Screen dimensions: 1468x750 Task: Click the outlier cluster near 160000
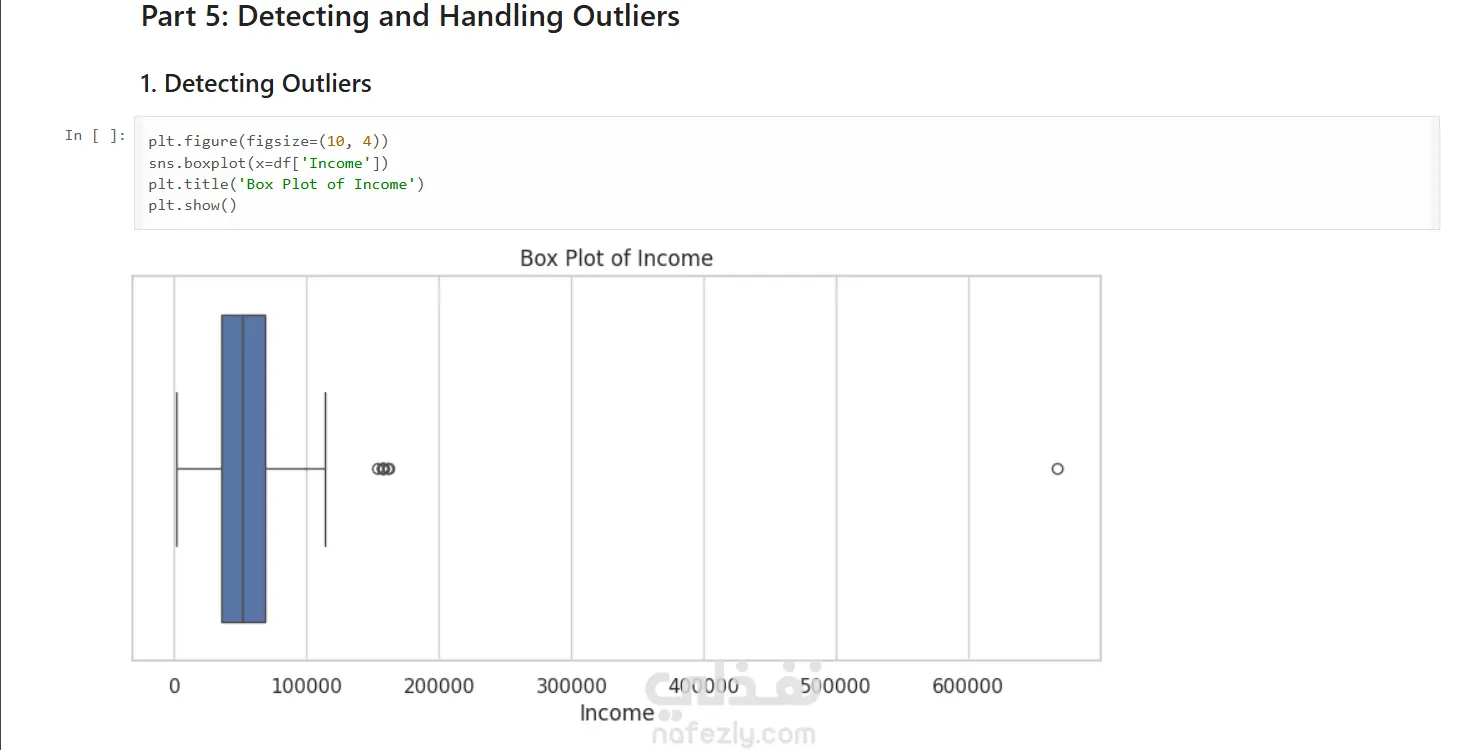(383, 468)
